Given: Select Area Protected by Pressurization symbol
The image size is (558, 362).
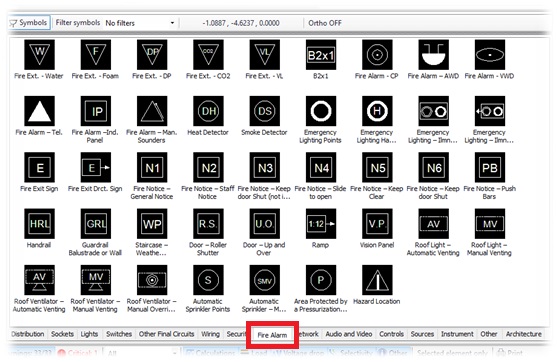Looking at the screenshot, I should (321, 280).
